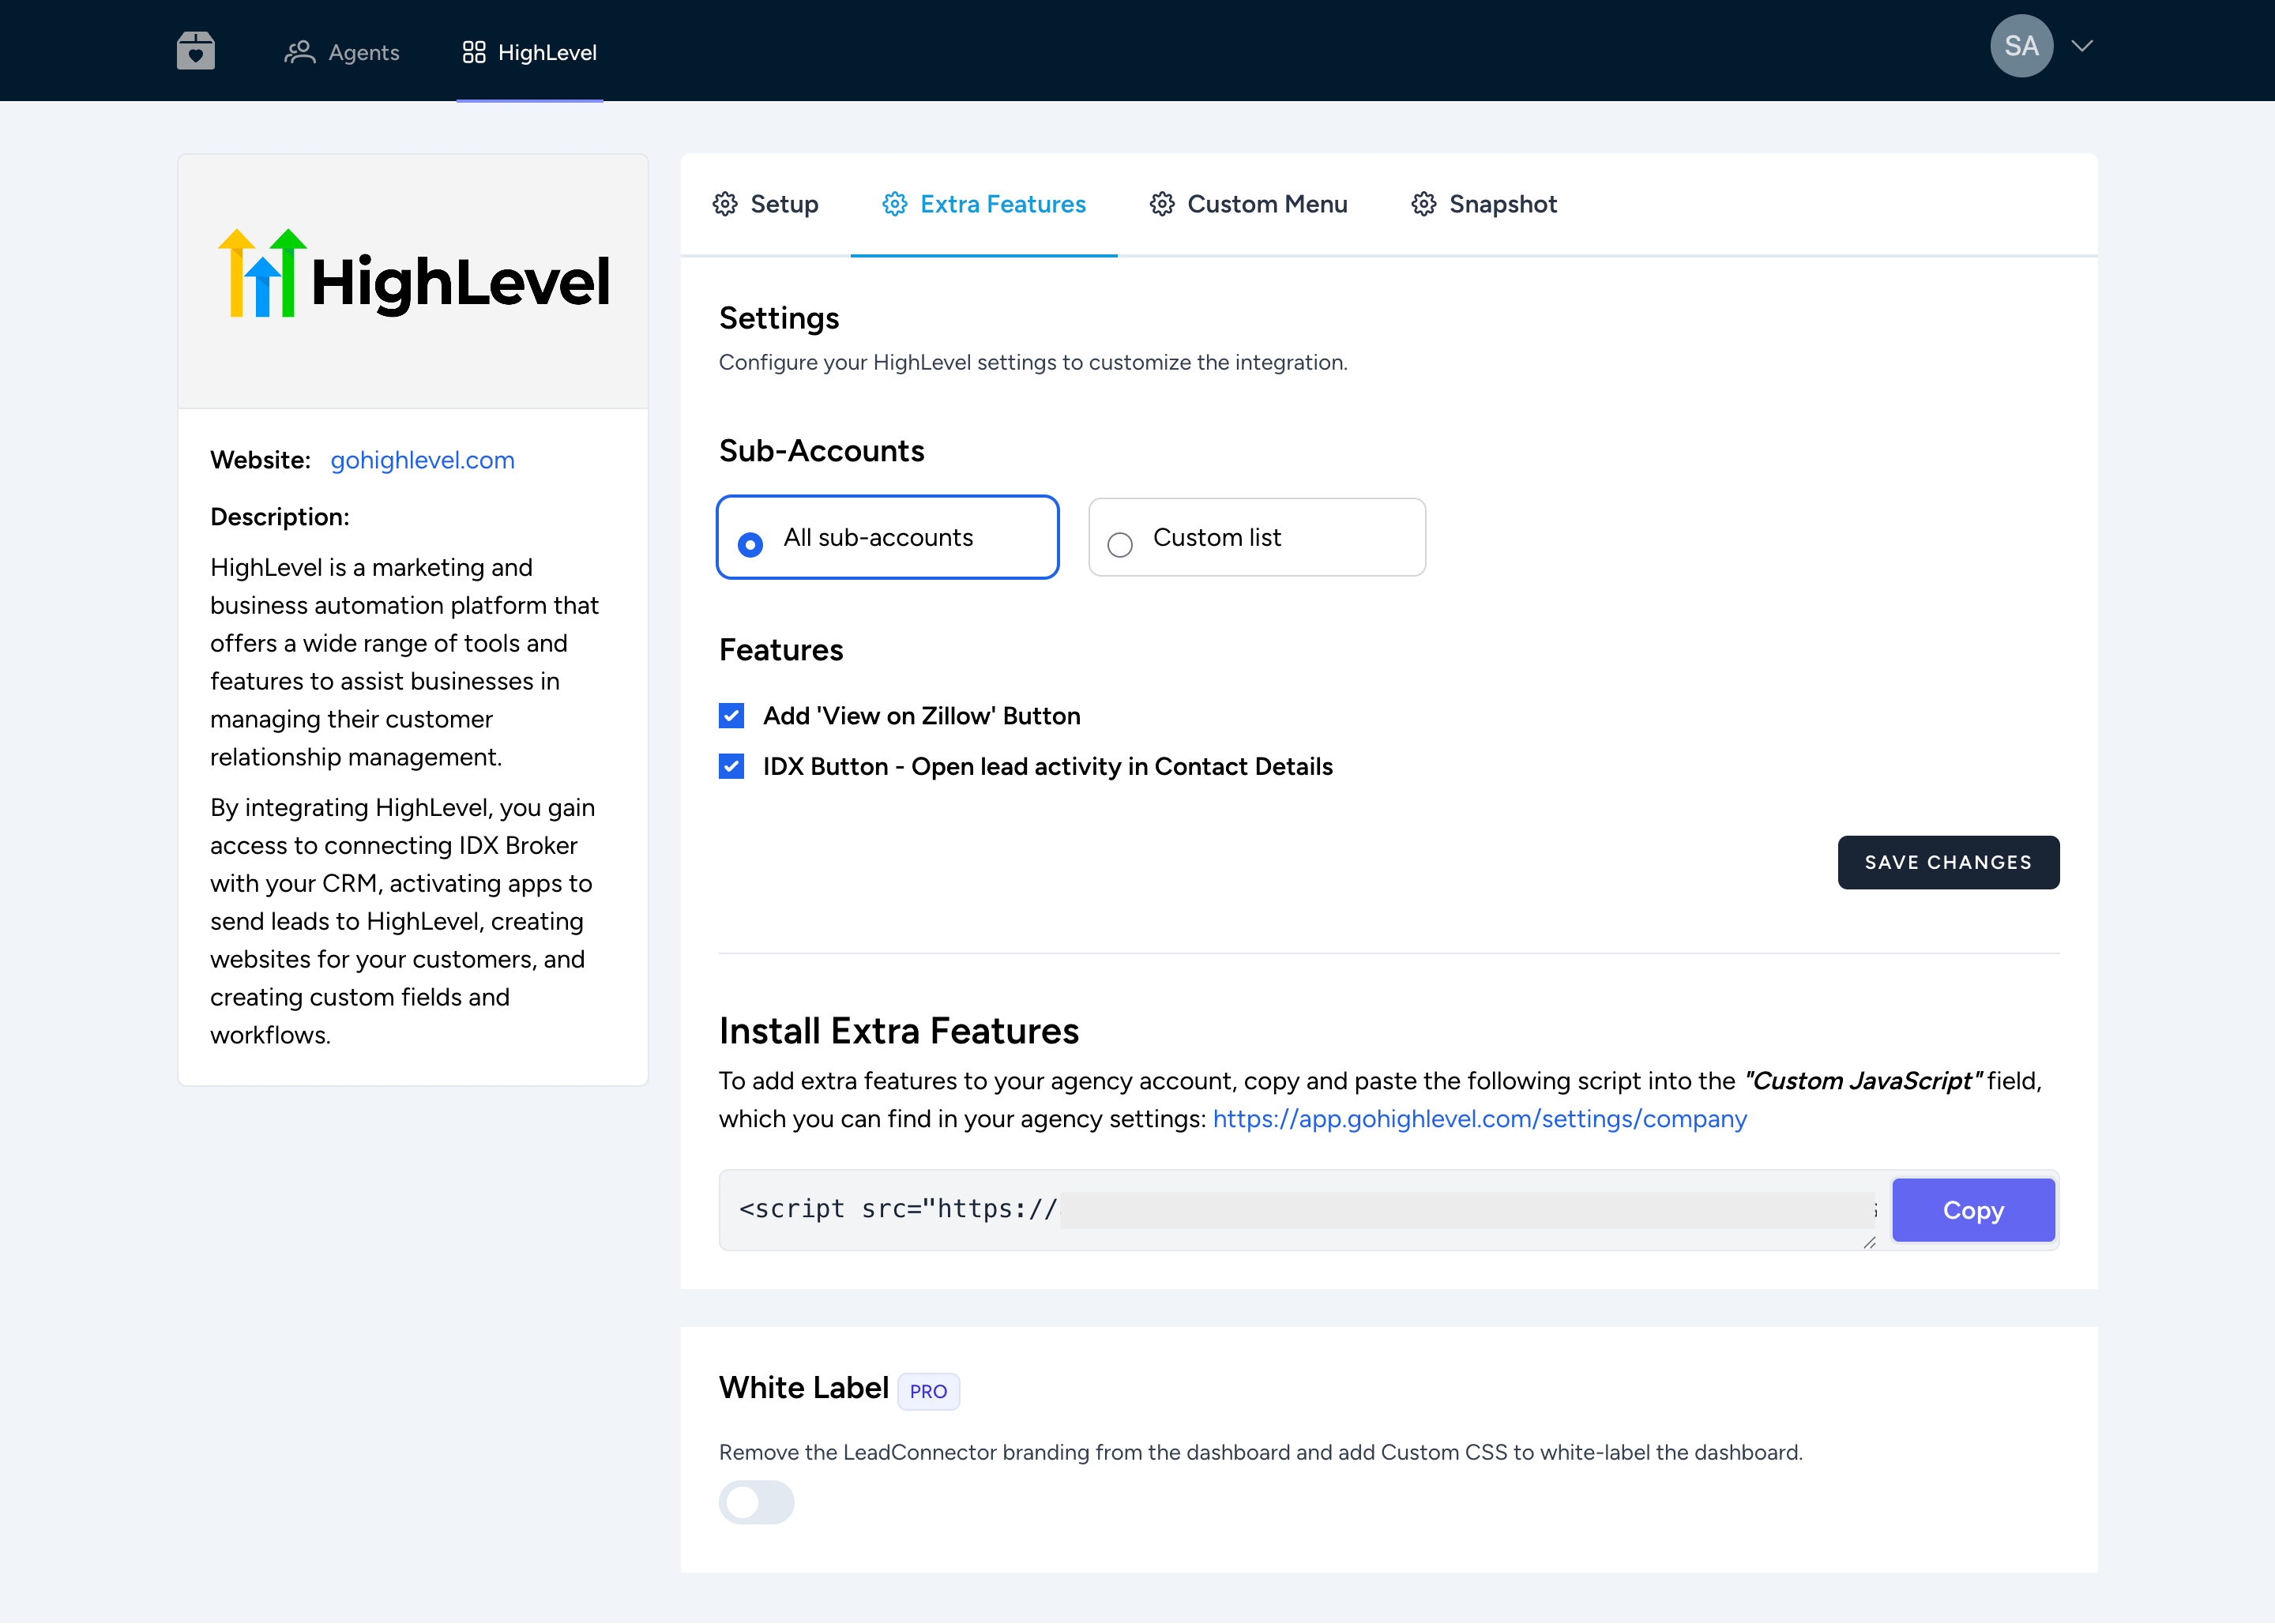Select the All sub-accounts radio option

click(x=750, y=544)
